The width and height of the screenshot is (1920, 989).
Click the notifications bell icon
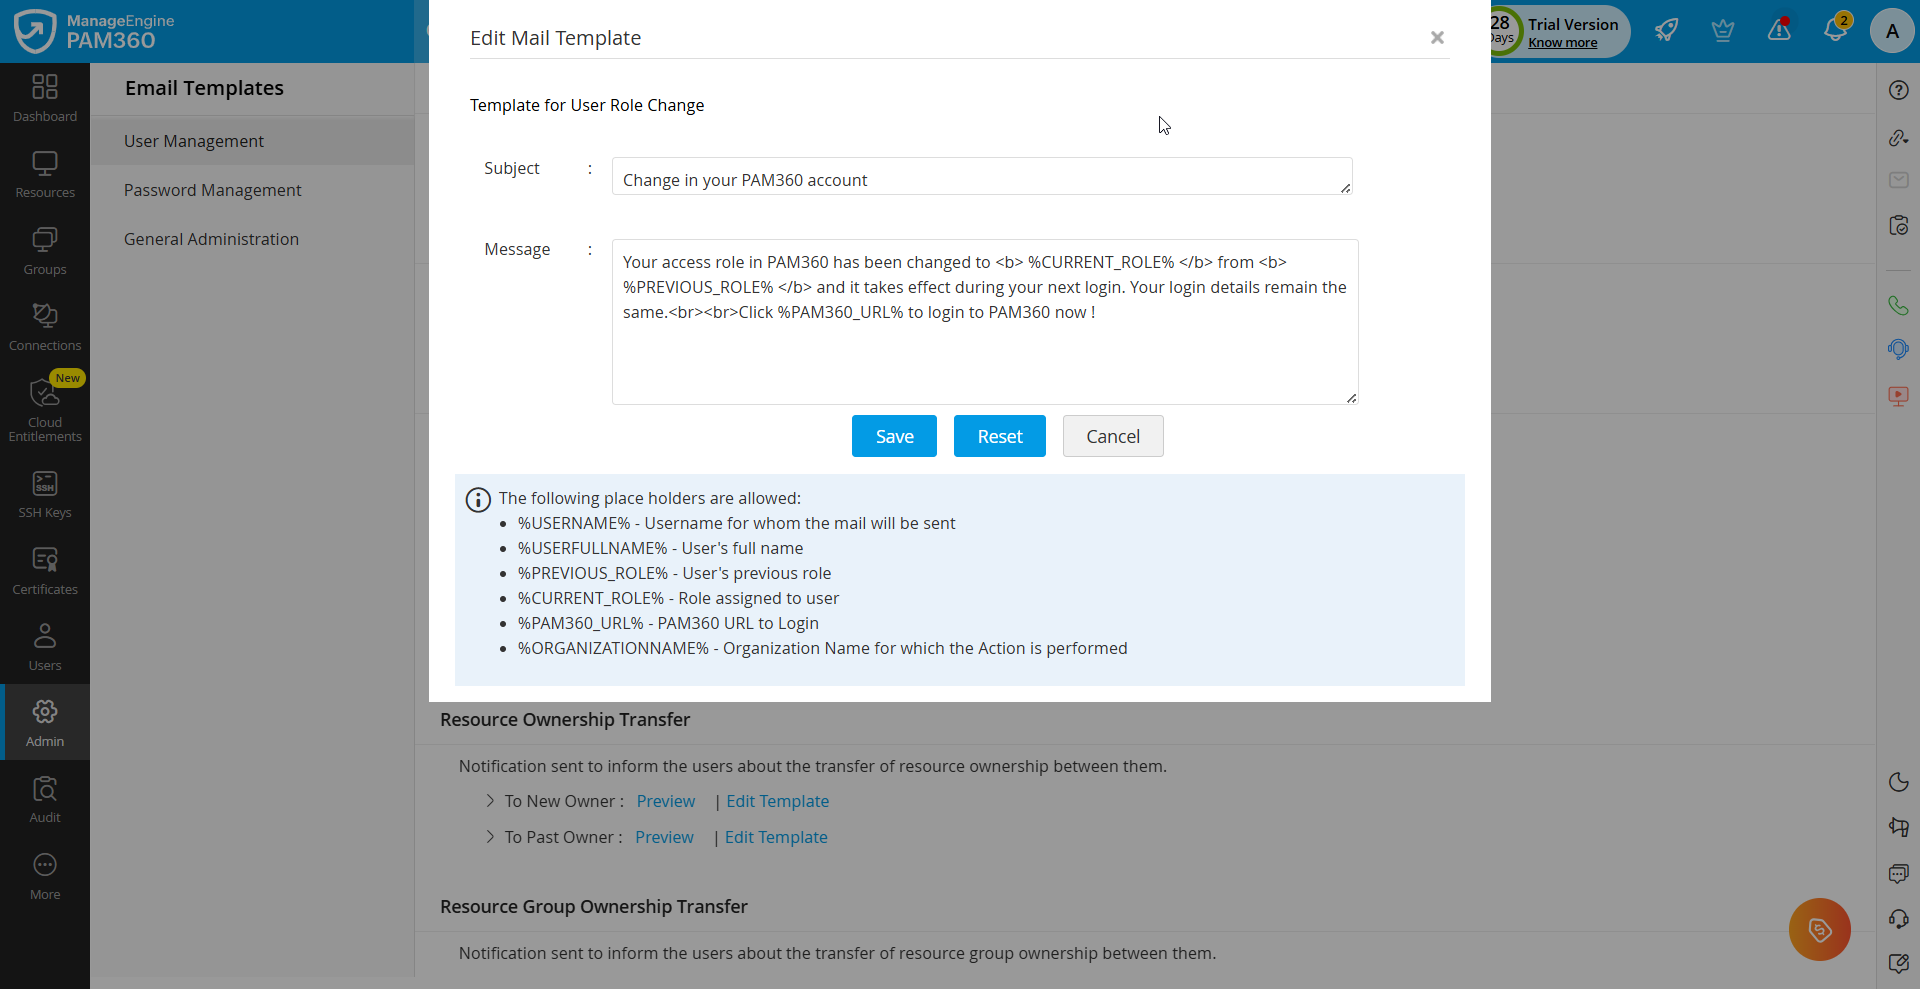point(1835,30)
